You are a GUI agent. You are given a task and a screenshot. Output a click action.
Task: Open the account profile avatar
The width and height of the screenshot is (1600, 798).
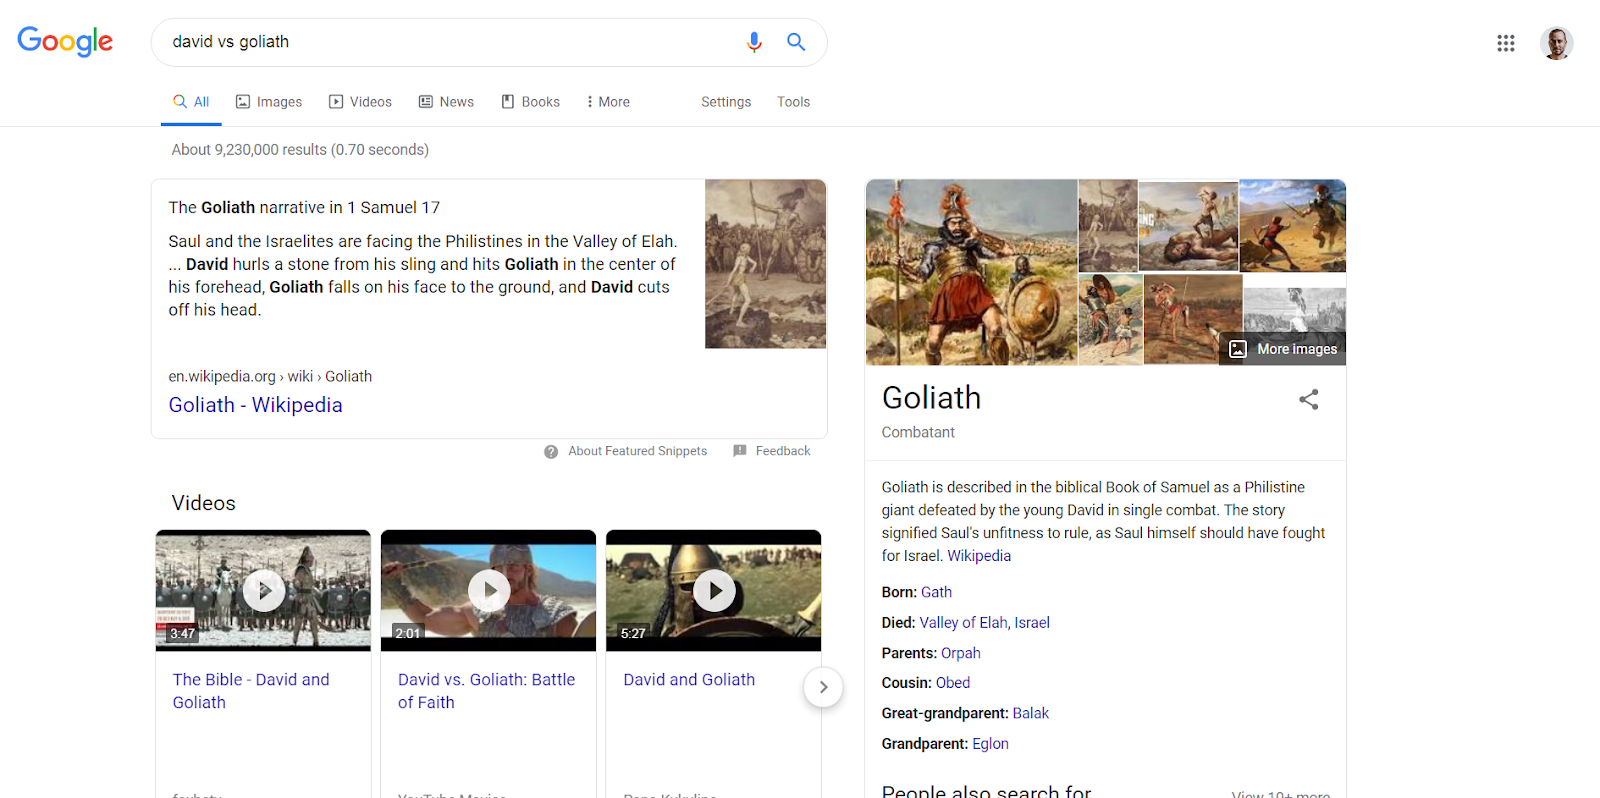(1557, 43)
